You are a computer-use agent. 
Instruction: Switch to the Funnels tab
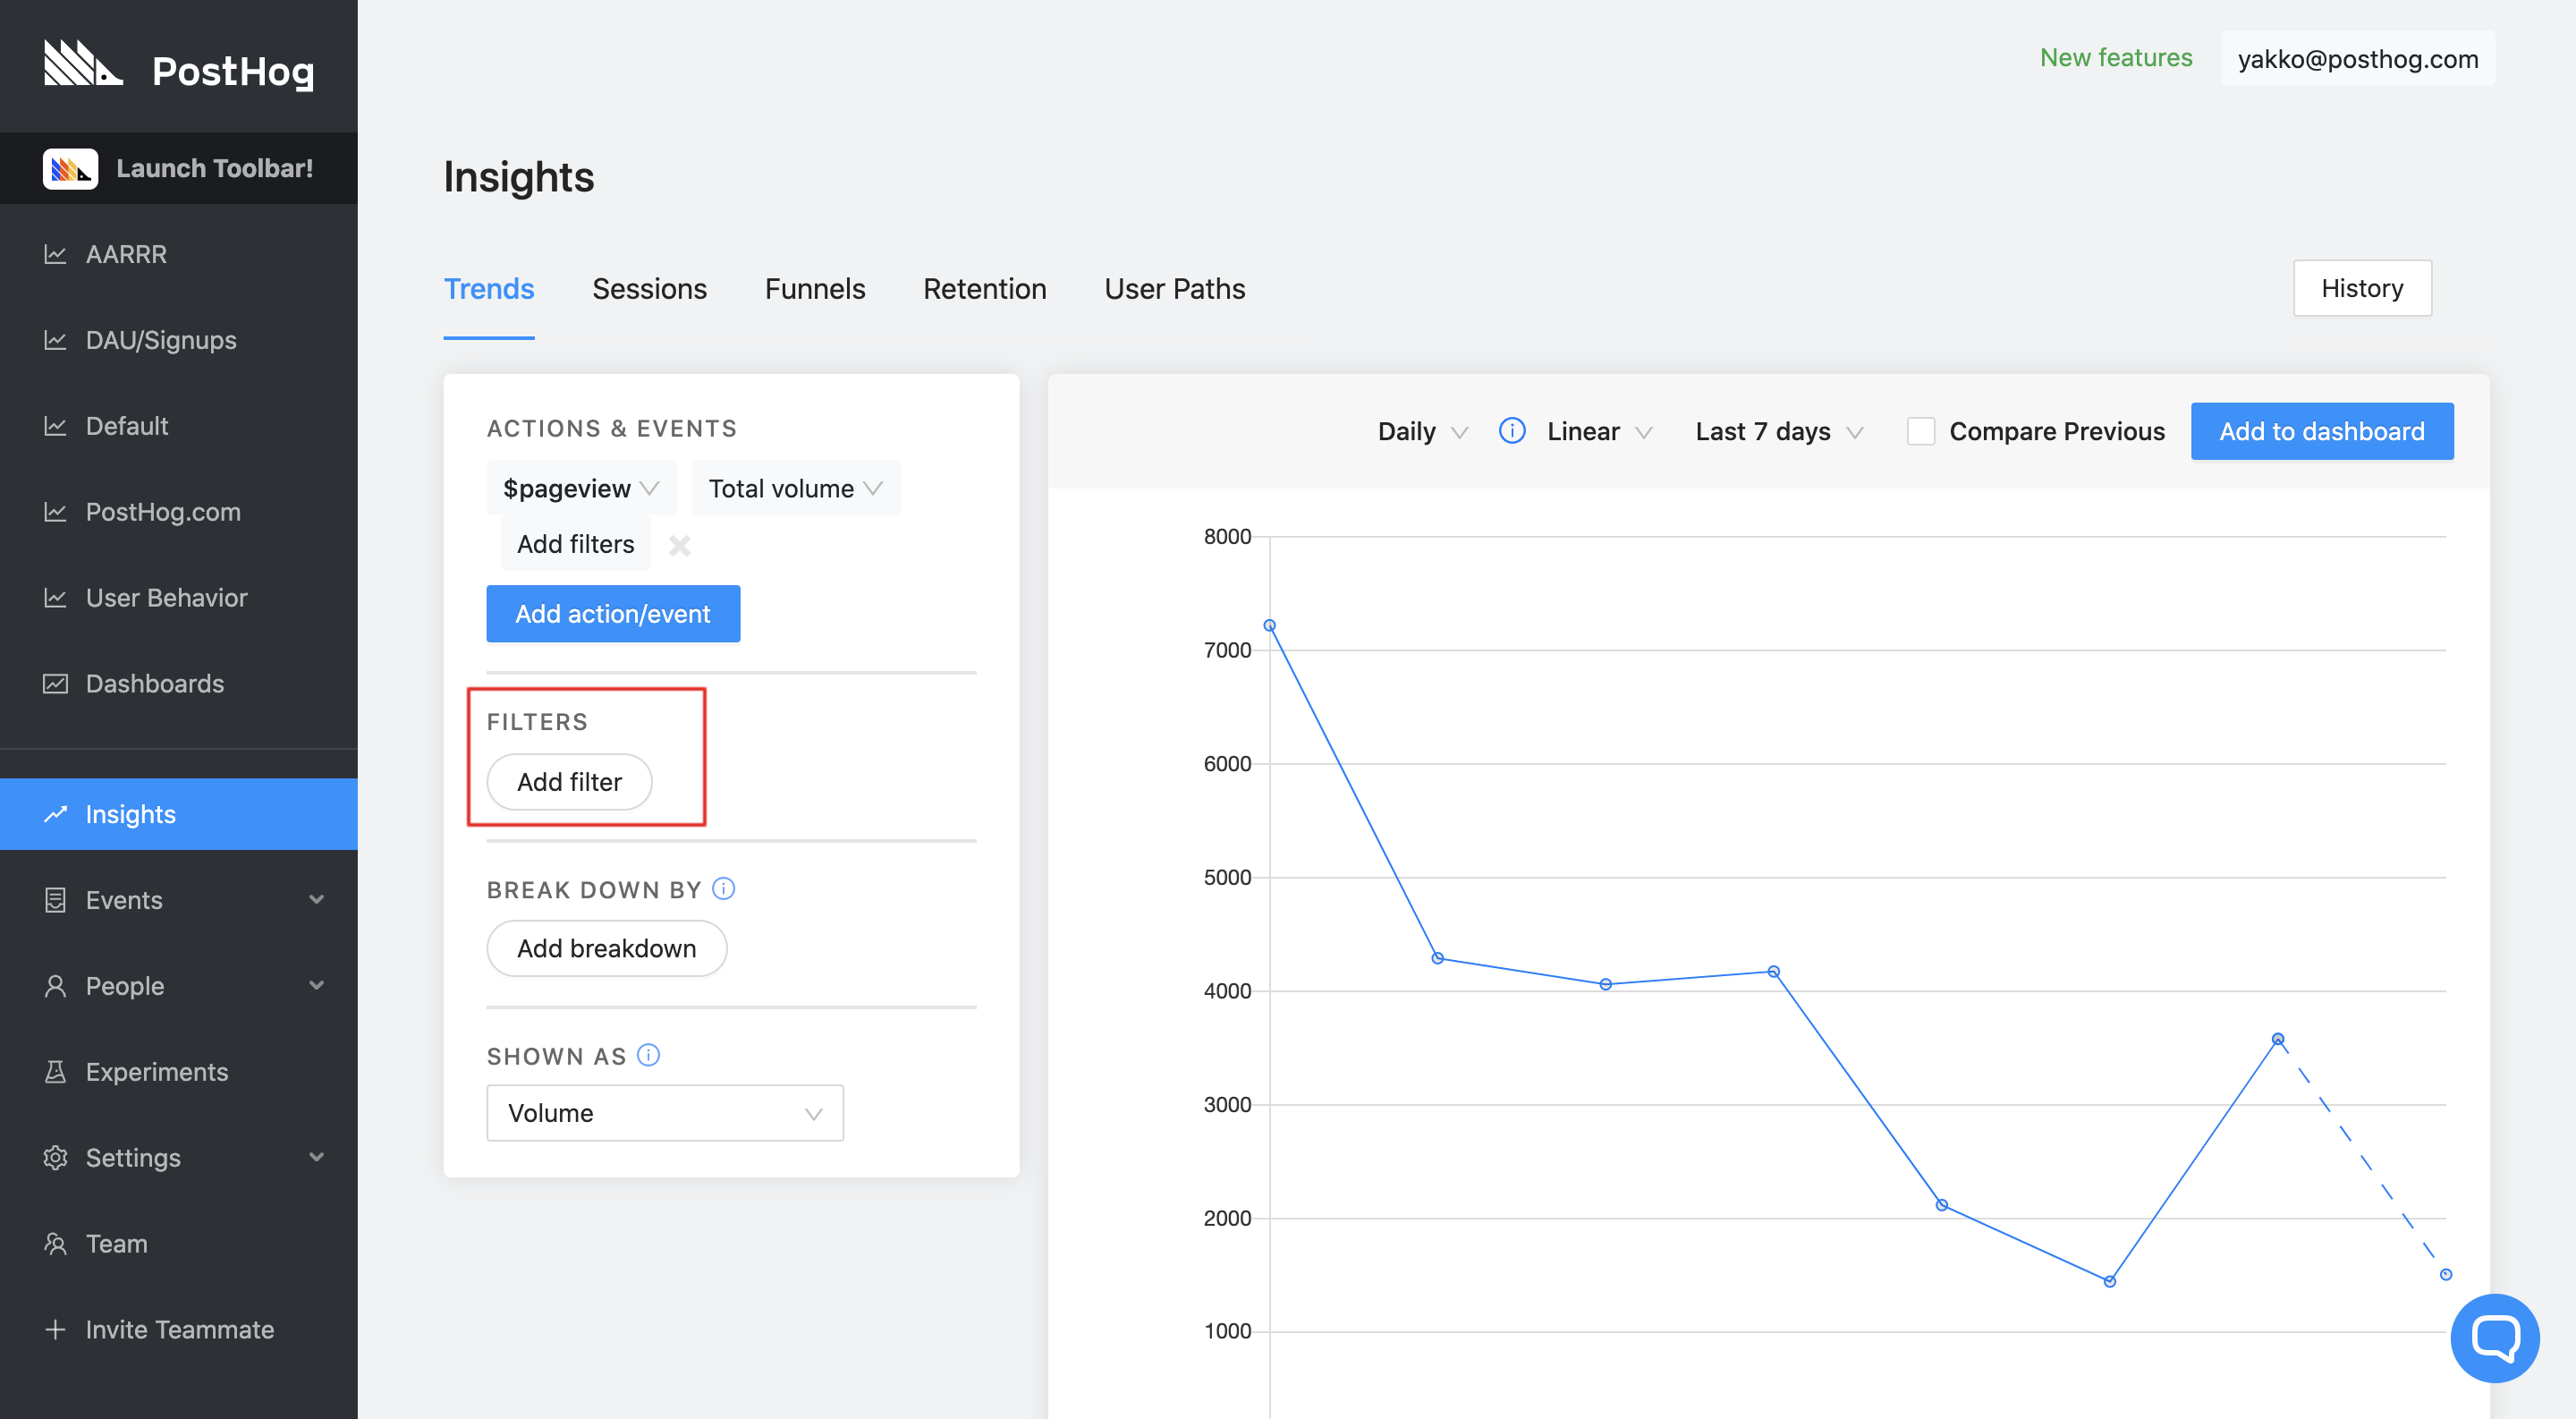[814, 289]
